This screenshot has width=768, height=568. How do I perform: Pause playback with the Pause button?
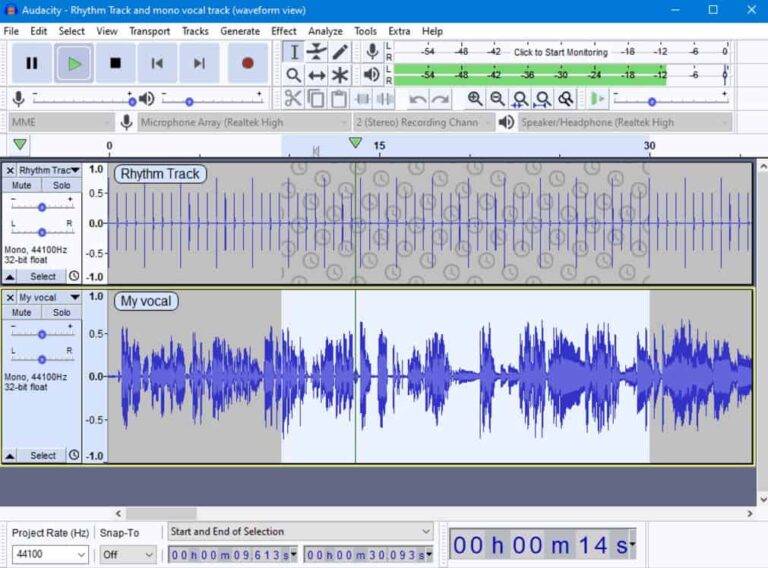coord(32,63)
